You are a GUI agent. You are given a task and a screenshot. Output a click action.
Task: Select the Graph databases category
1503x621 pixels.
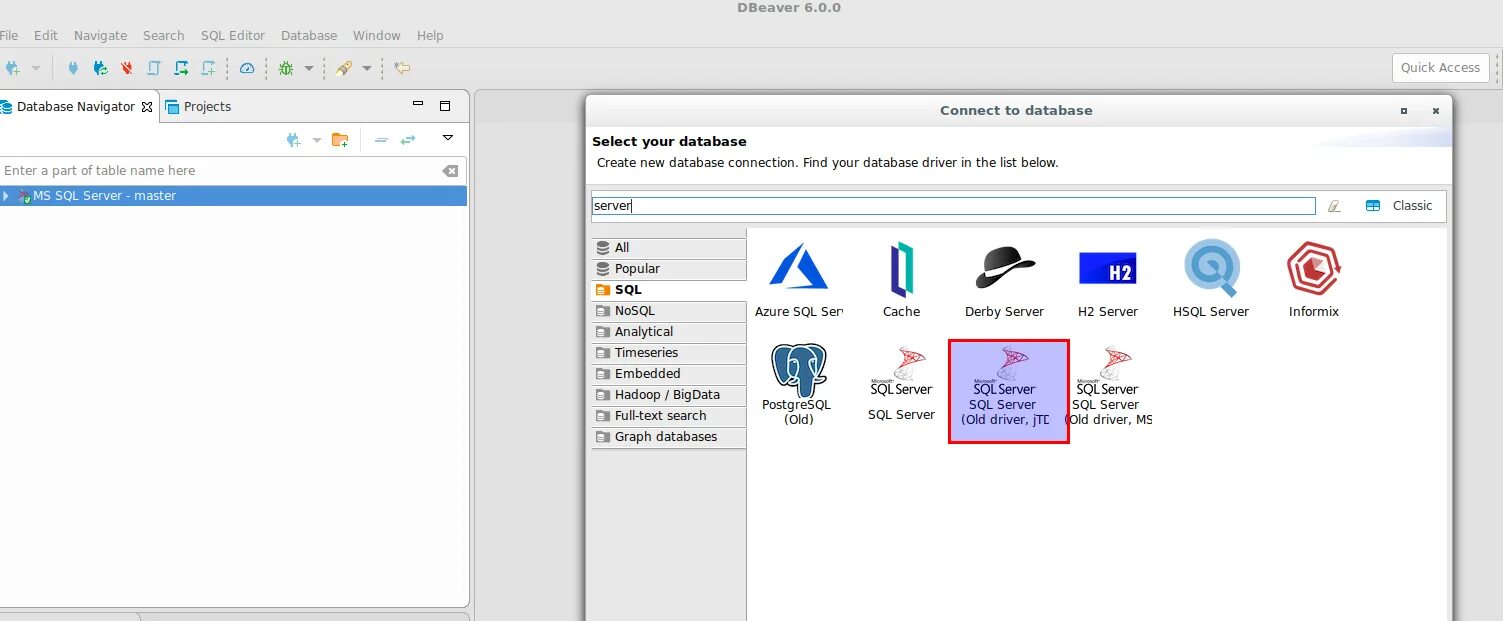[x=669, y=437]
